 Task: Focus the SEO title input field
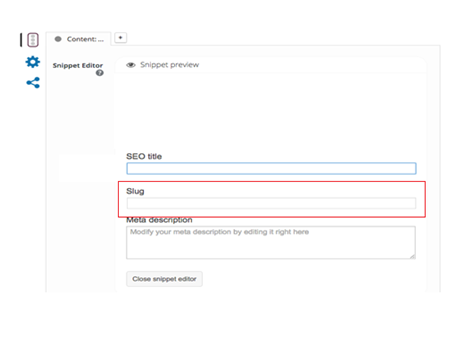pos(271,168)
